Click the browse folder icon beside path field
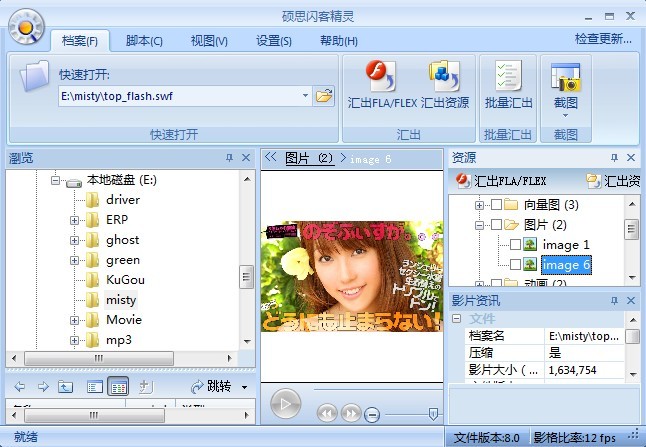This screenshot has width=646, height=447. (324, 96)
